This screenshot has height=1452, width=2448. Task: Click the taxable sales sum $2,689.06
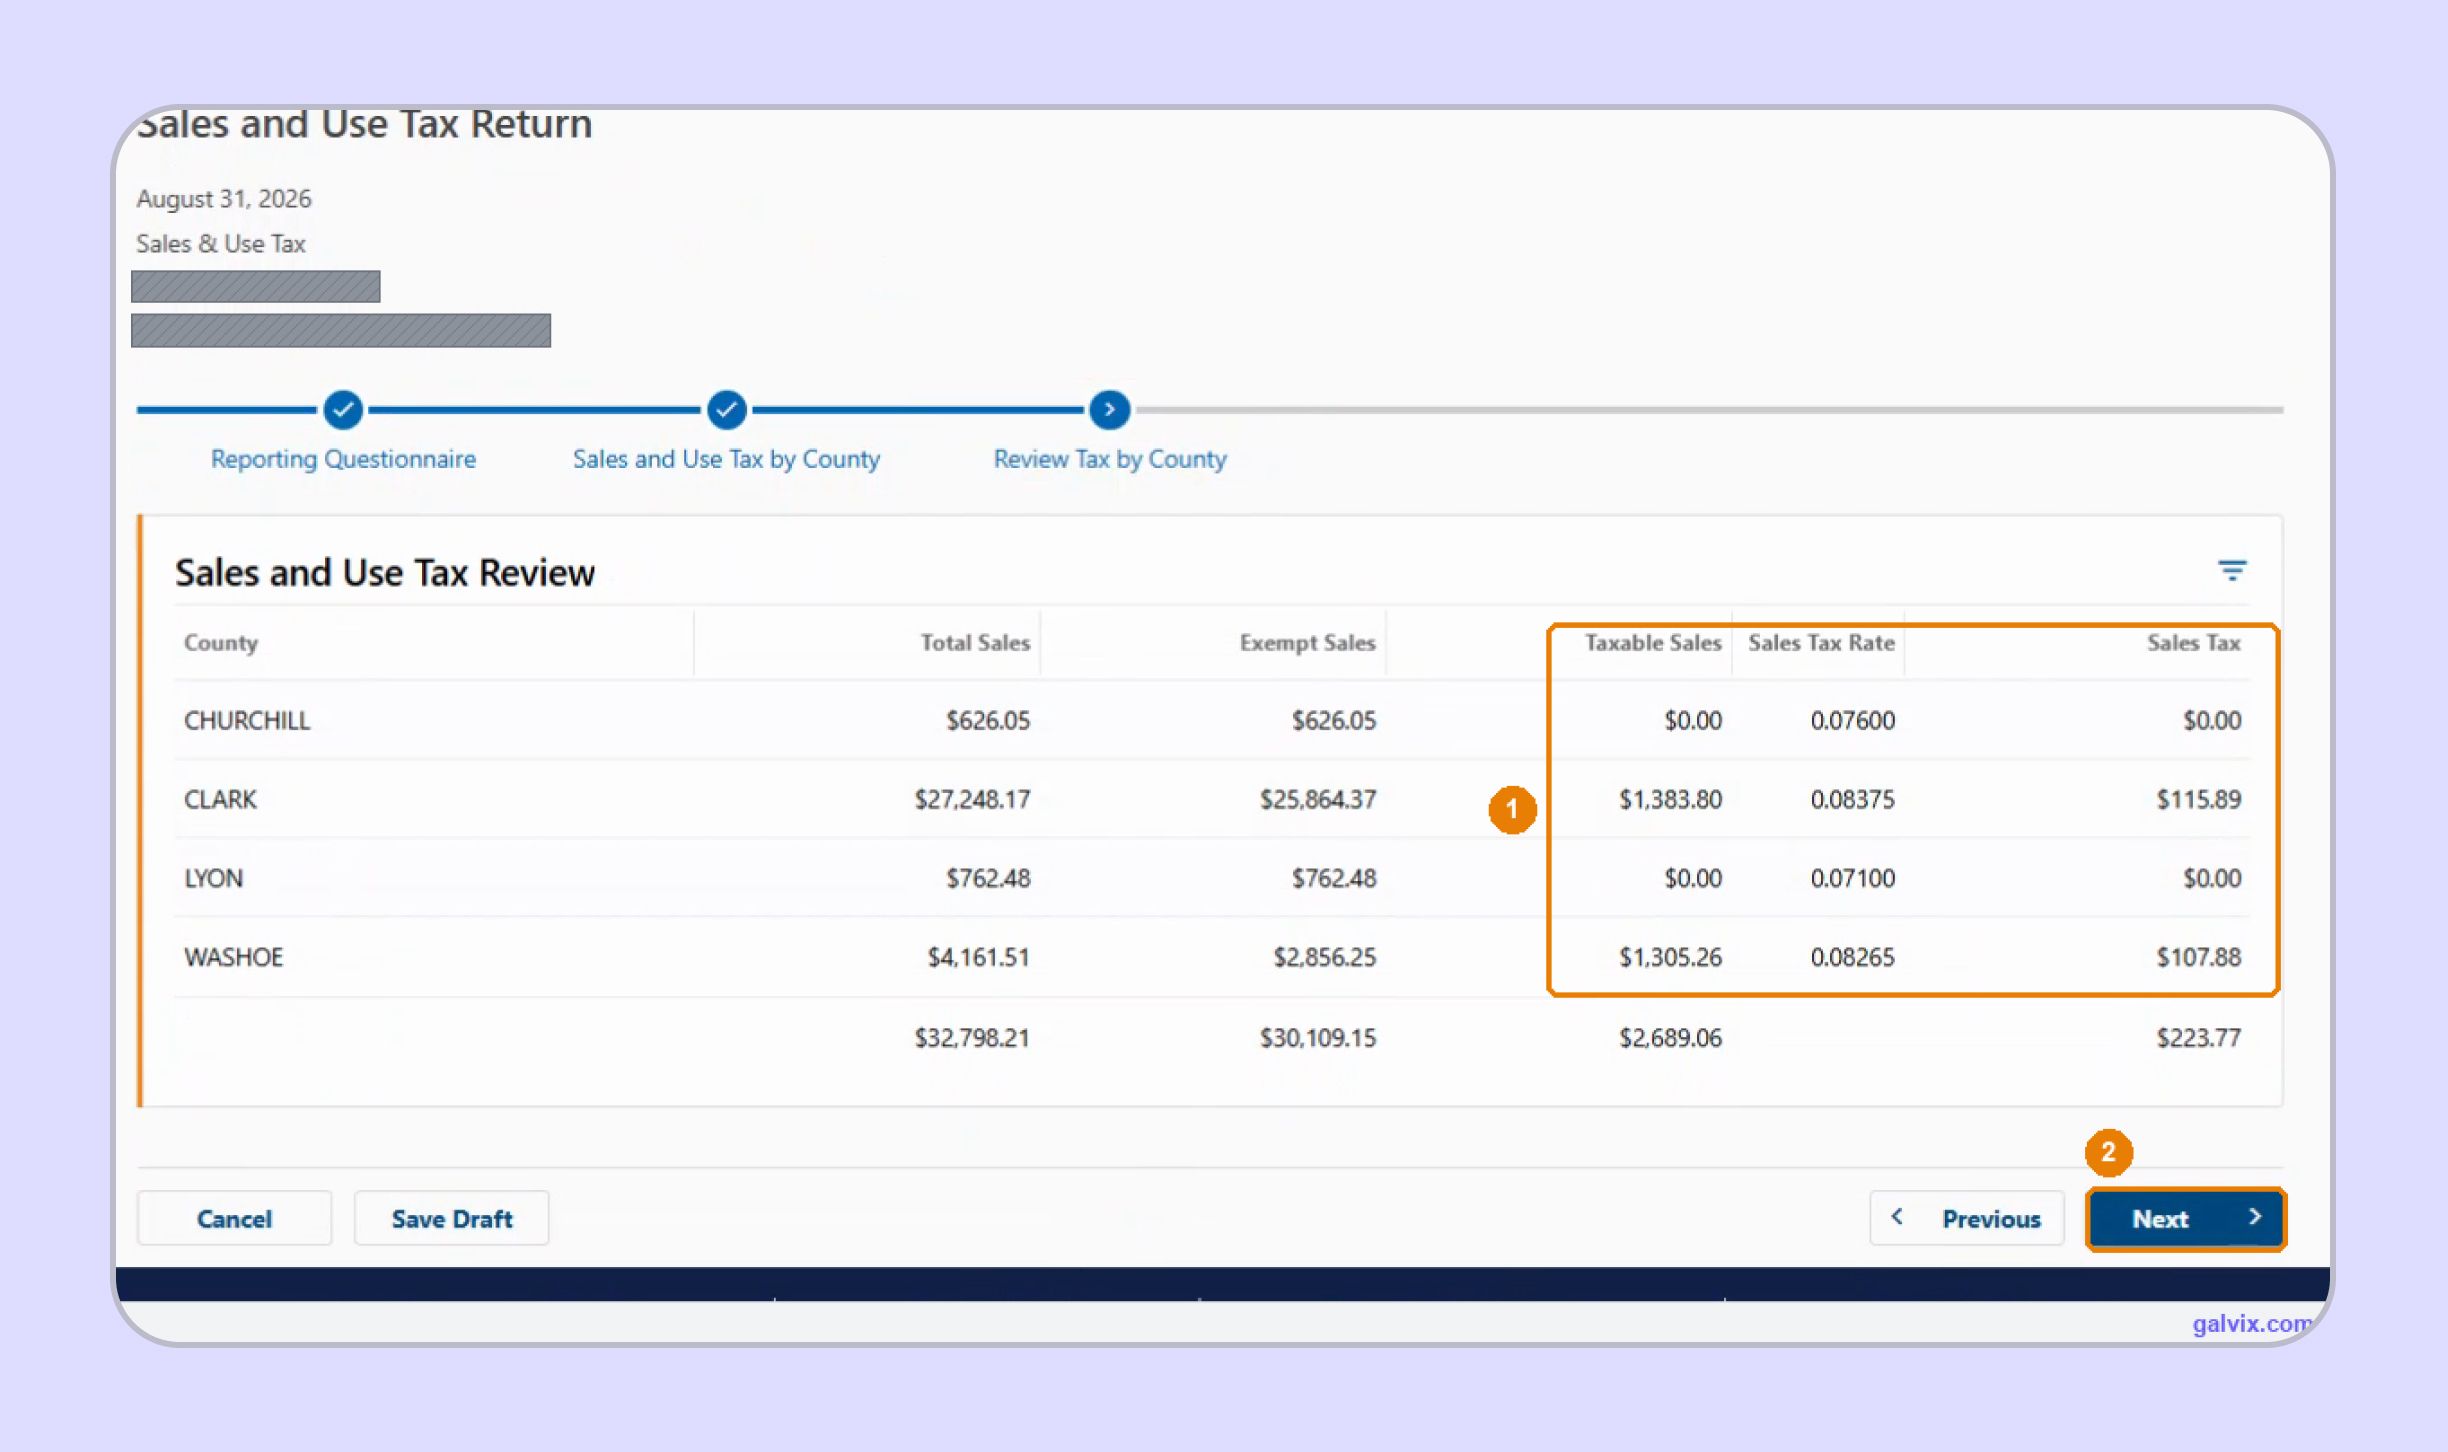tap(1670, 1037)
